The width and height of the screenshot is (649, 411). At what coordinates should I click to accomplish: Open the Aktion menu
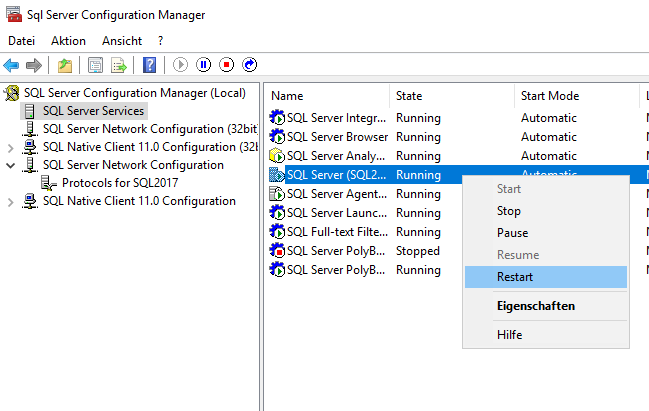click(68, 41)
